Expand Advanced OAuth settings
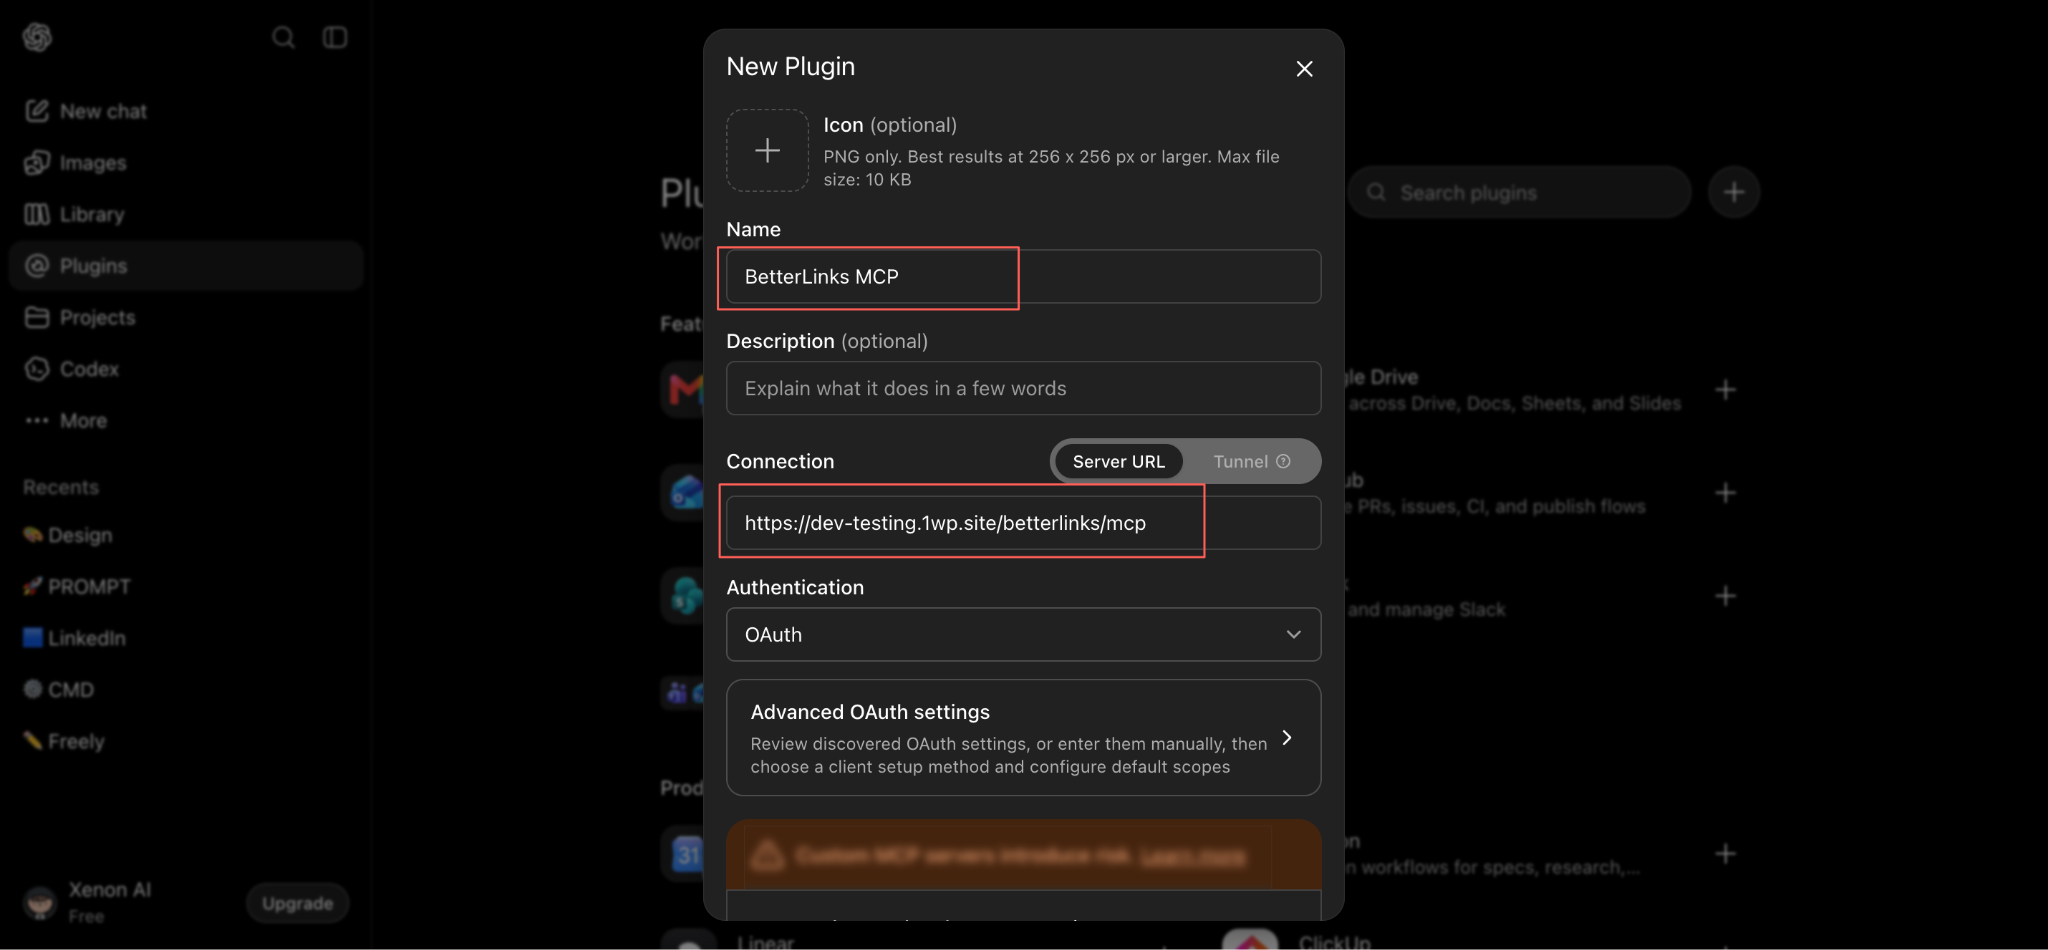This screenshot has height=950, width=2048. tap(1023, 738)
